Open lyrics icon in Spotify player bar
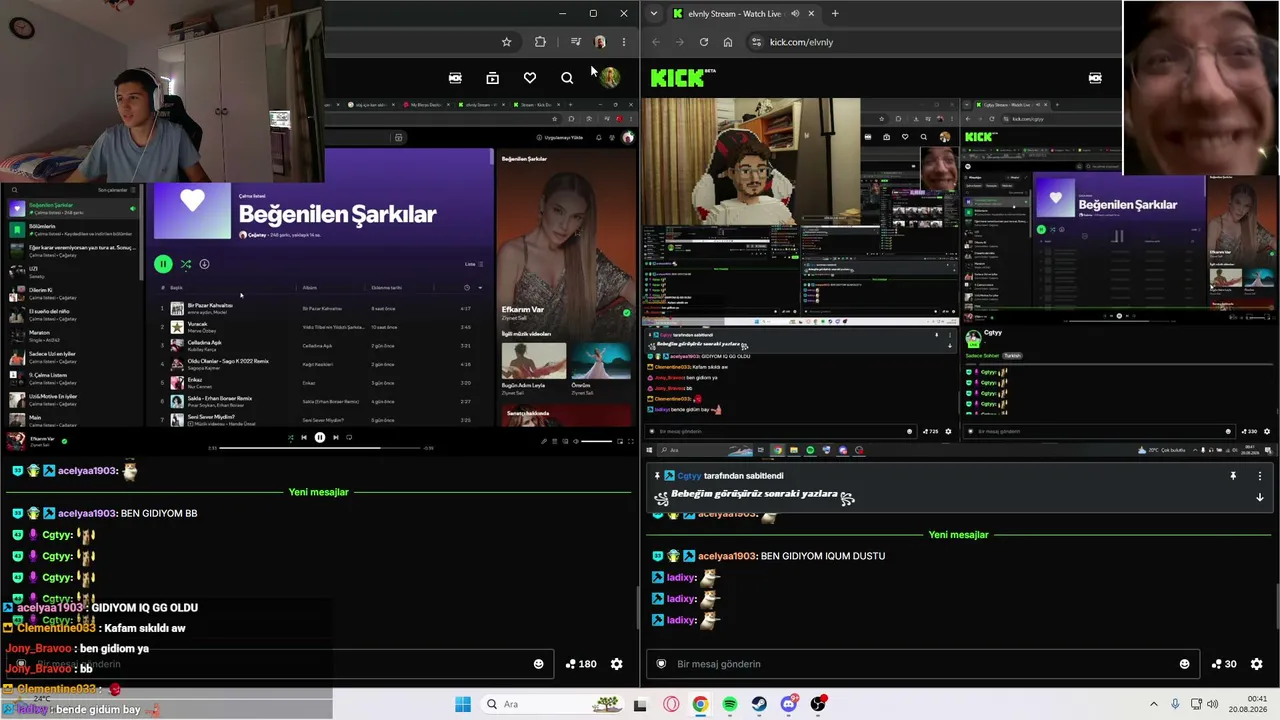Screen dimensions: 1280x720 [545, 441]
